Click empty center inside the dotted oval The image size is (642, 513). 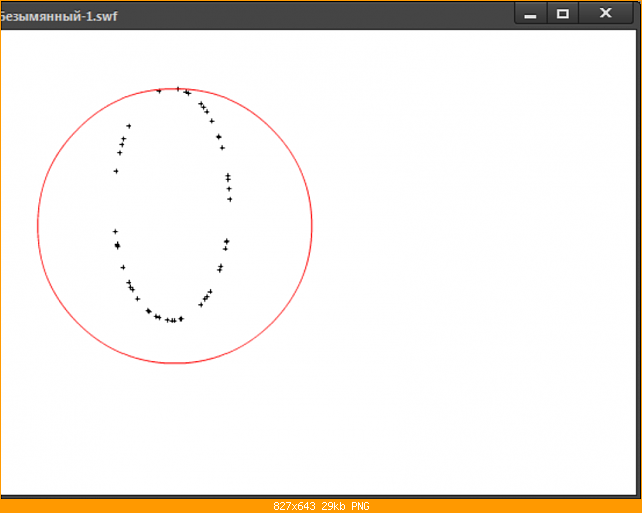pyautogui.click(x=172, y=205)
